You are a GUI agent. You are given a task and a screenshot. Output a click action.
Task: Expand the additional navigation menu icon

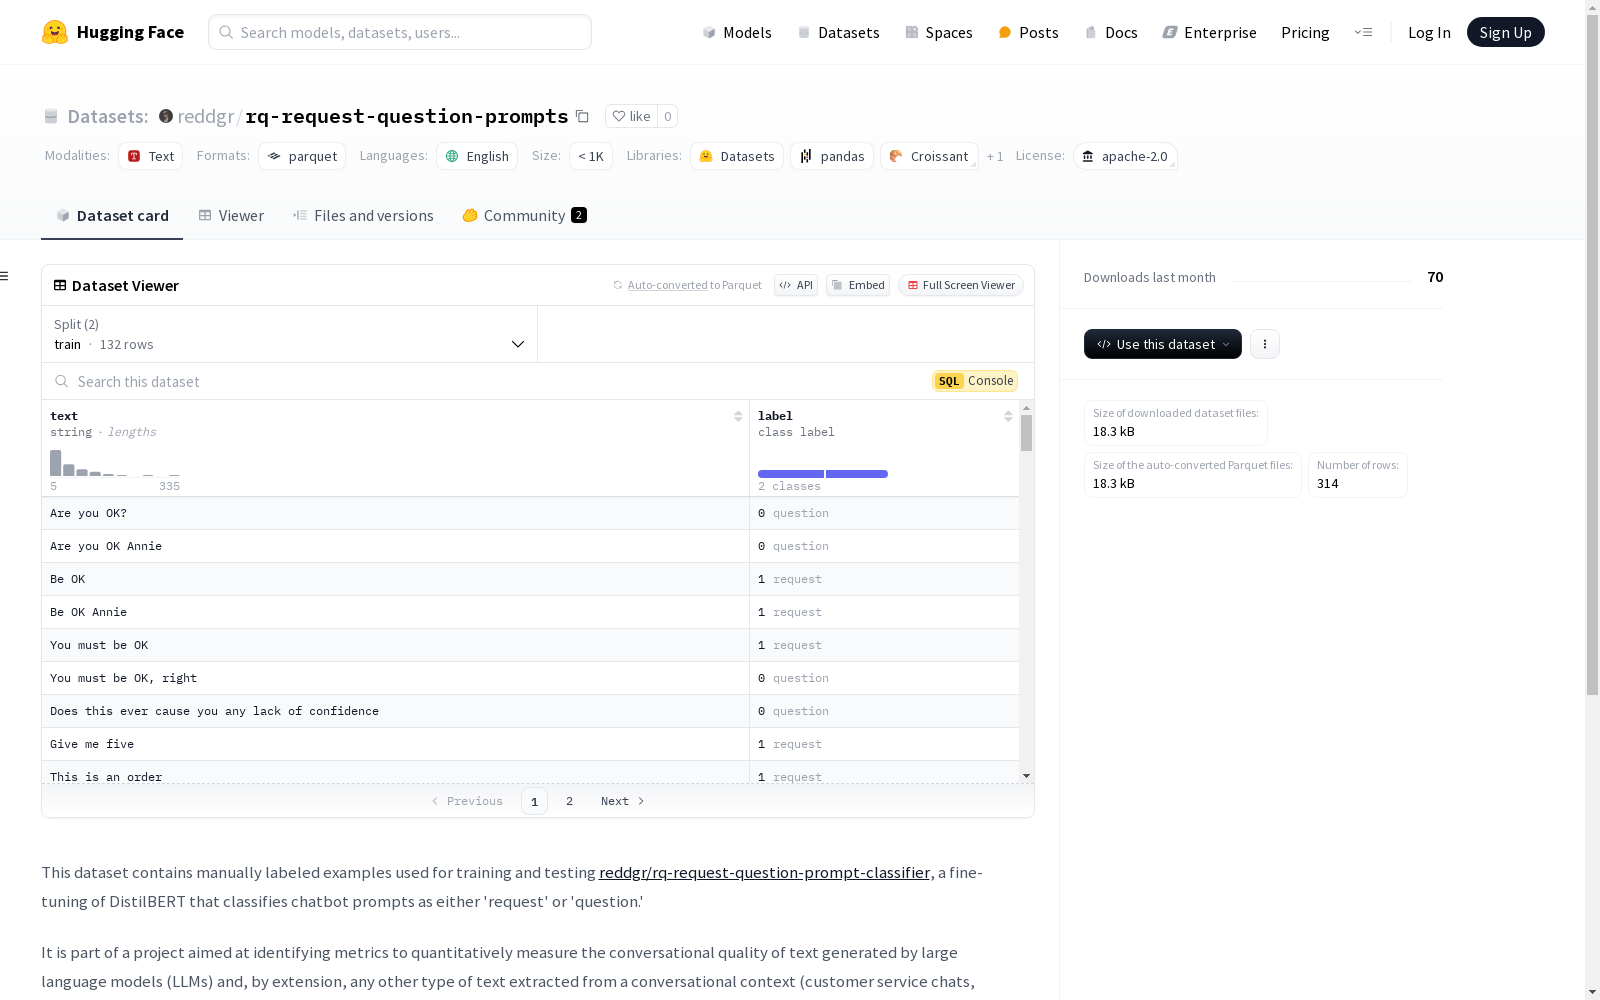point(1363,32)
